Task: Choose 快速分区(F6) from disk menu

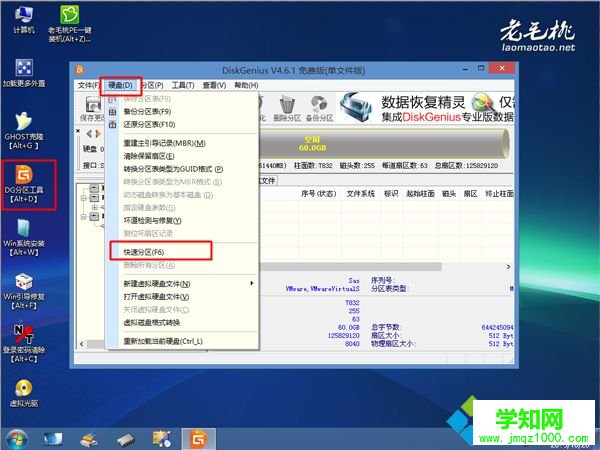Action: pyautogui.click(x=182, y=252)
